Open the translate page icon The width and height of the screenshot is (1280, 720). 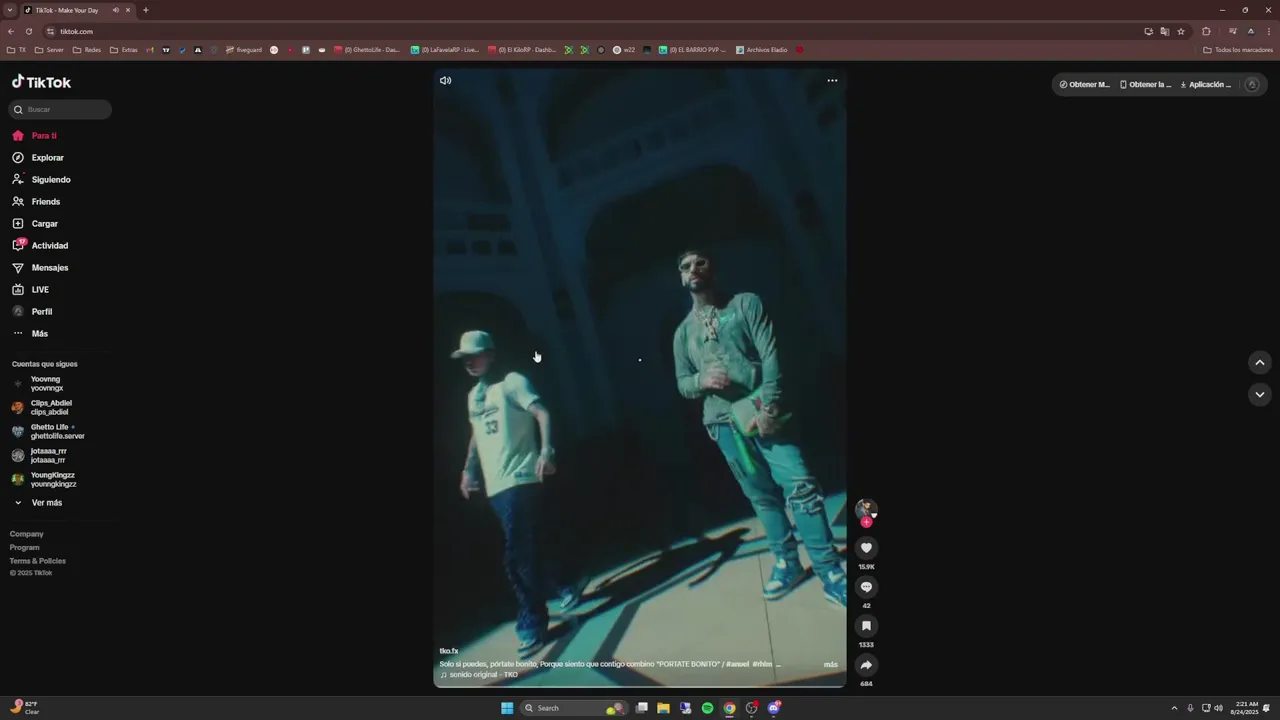coord(1164,31)
